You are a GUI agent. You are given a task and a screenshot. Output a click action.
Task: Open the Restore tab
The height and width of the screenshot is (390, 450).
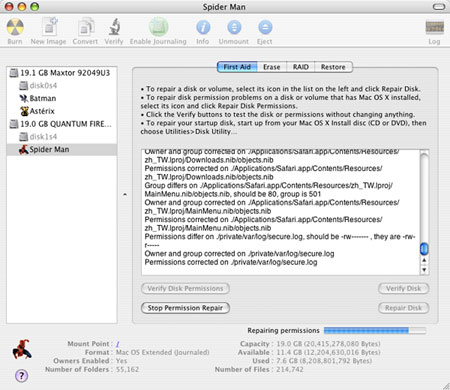pyautogui.click(x=333, y=67)
